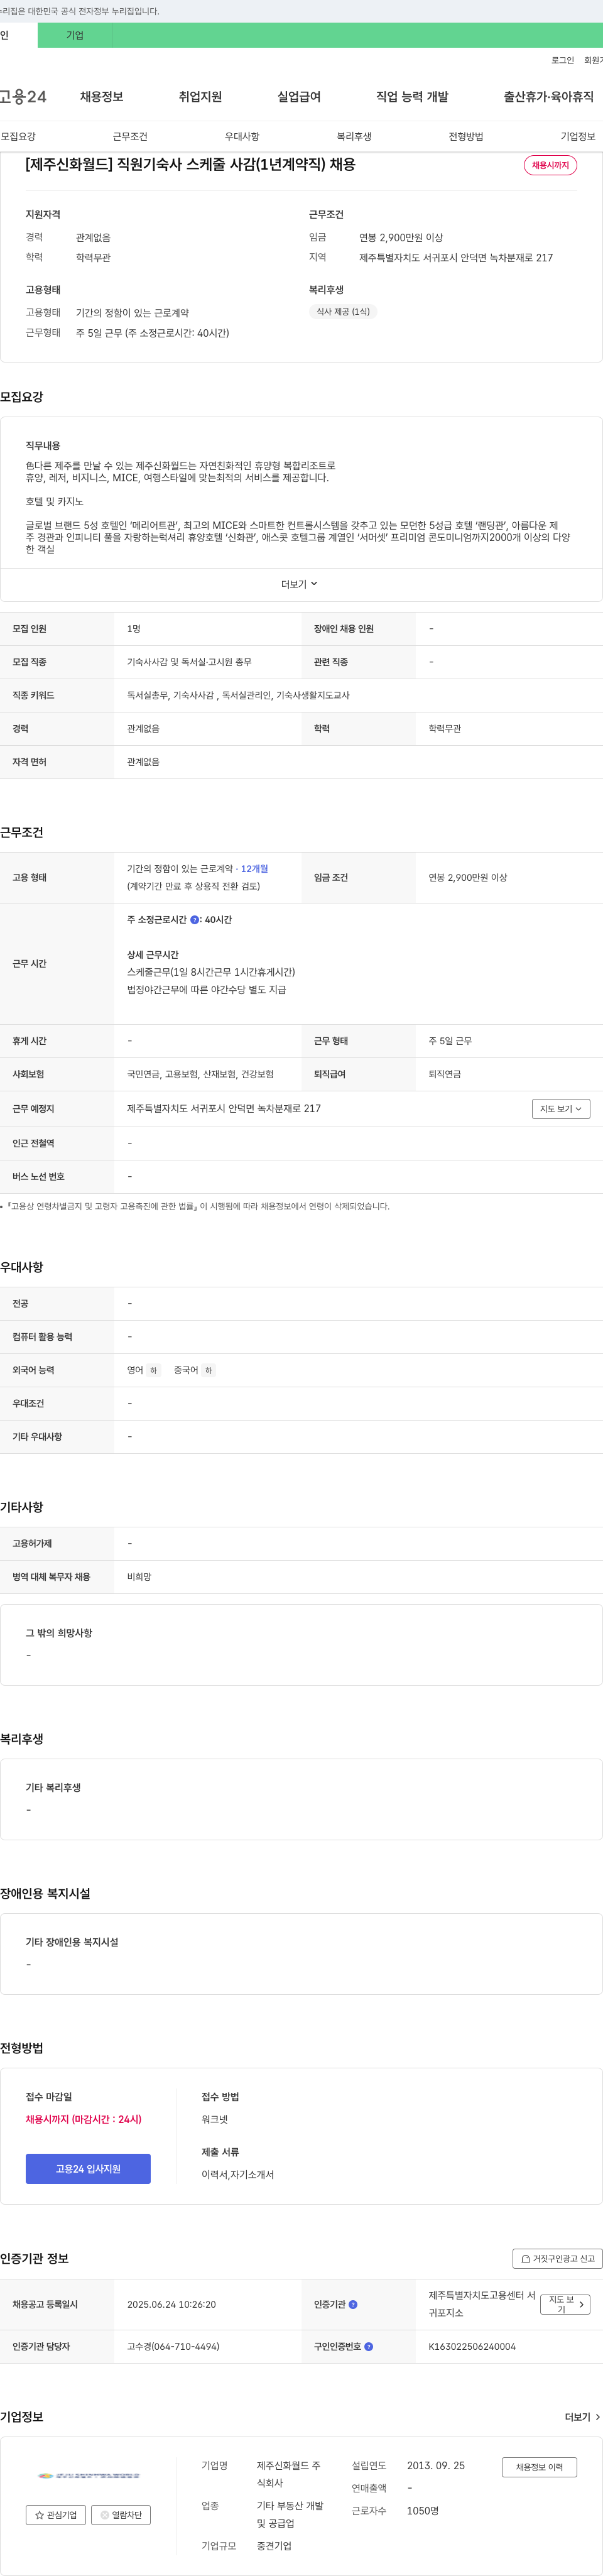Click the 퇴직연금 retirement value

click(445, 1075)
